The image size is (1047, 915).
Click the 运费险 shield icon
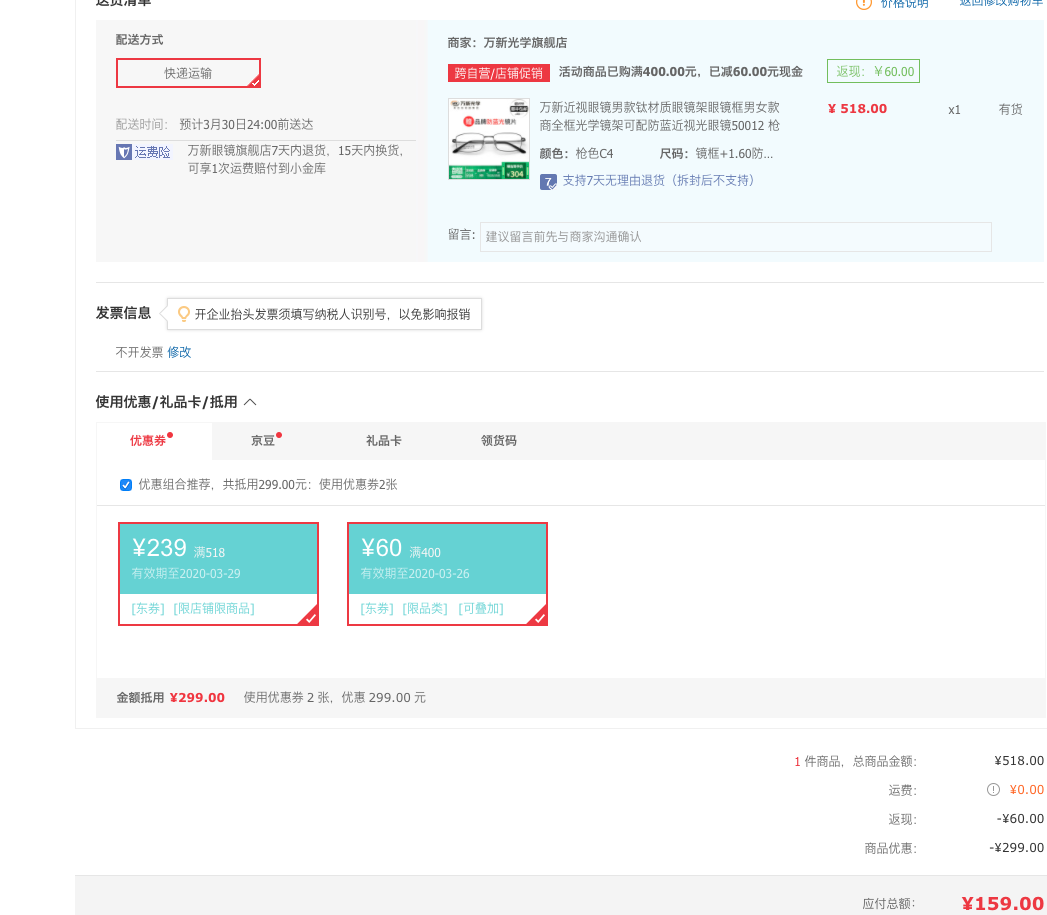pyautogui.click(x=124, y=152)
